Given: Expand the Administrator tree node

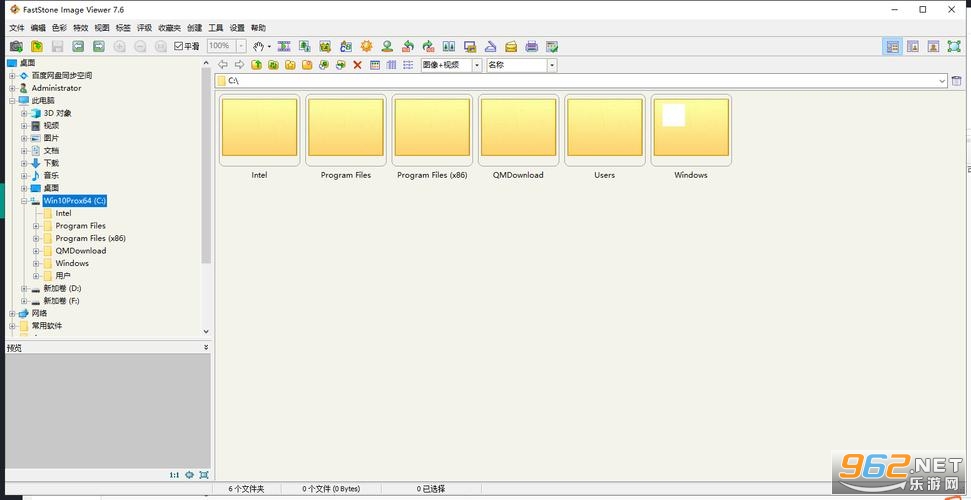Looking at the screenshot, I should [12, 88].
